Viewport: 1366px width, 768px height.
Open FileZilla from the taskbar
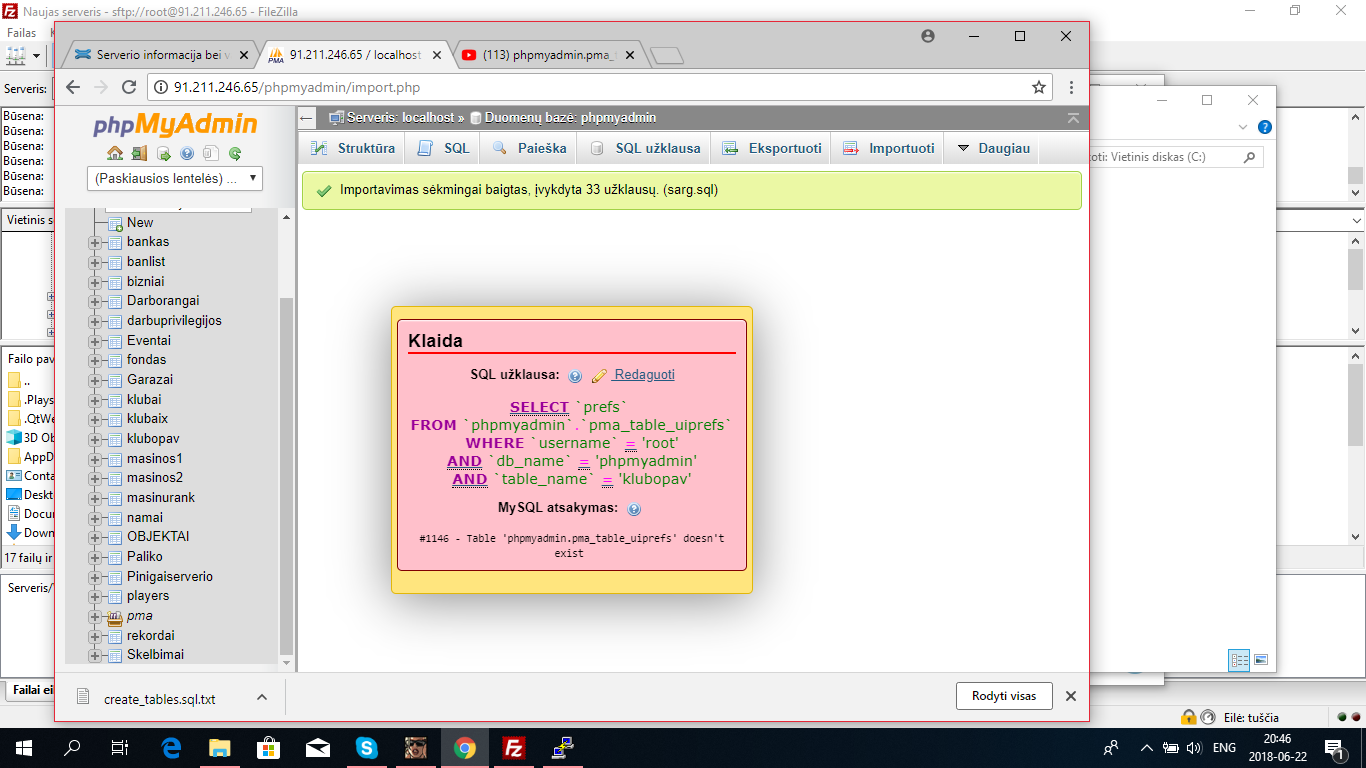[514, 747]
